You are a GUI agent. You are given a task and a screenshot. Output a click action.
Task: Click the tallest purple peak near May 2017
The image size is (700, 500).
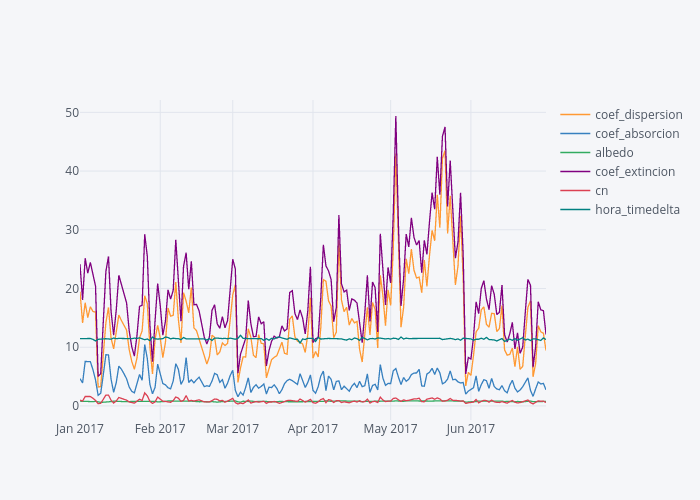click(x=396, y=117)
